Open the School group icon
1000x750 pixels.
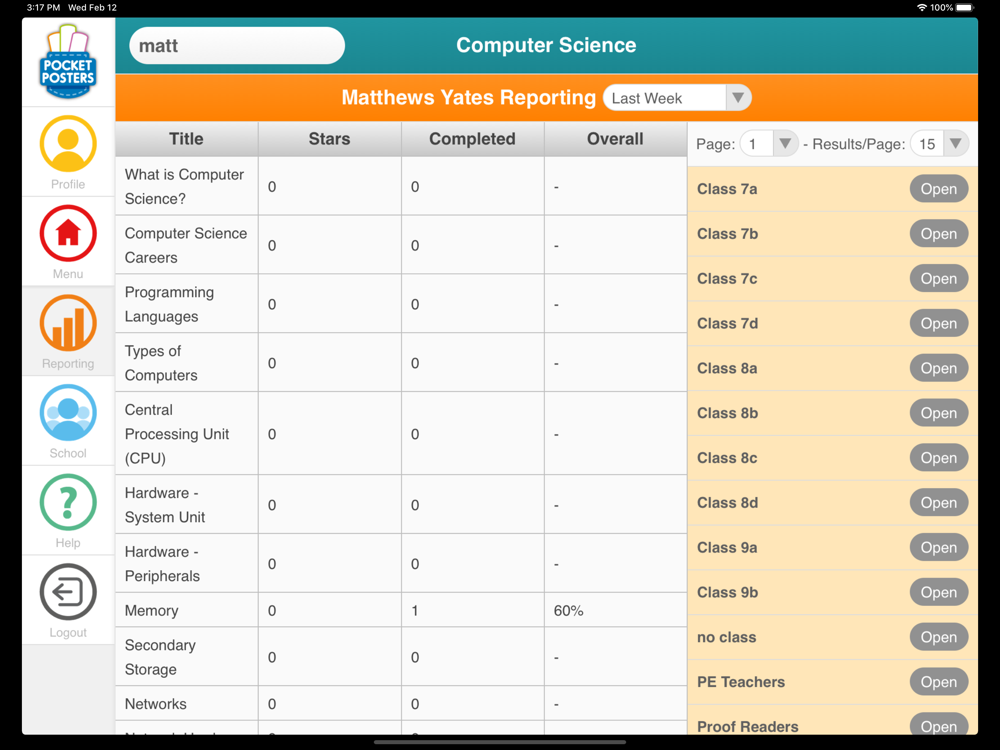(x=68, y=413)
